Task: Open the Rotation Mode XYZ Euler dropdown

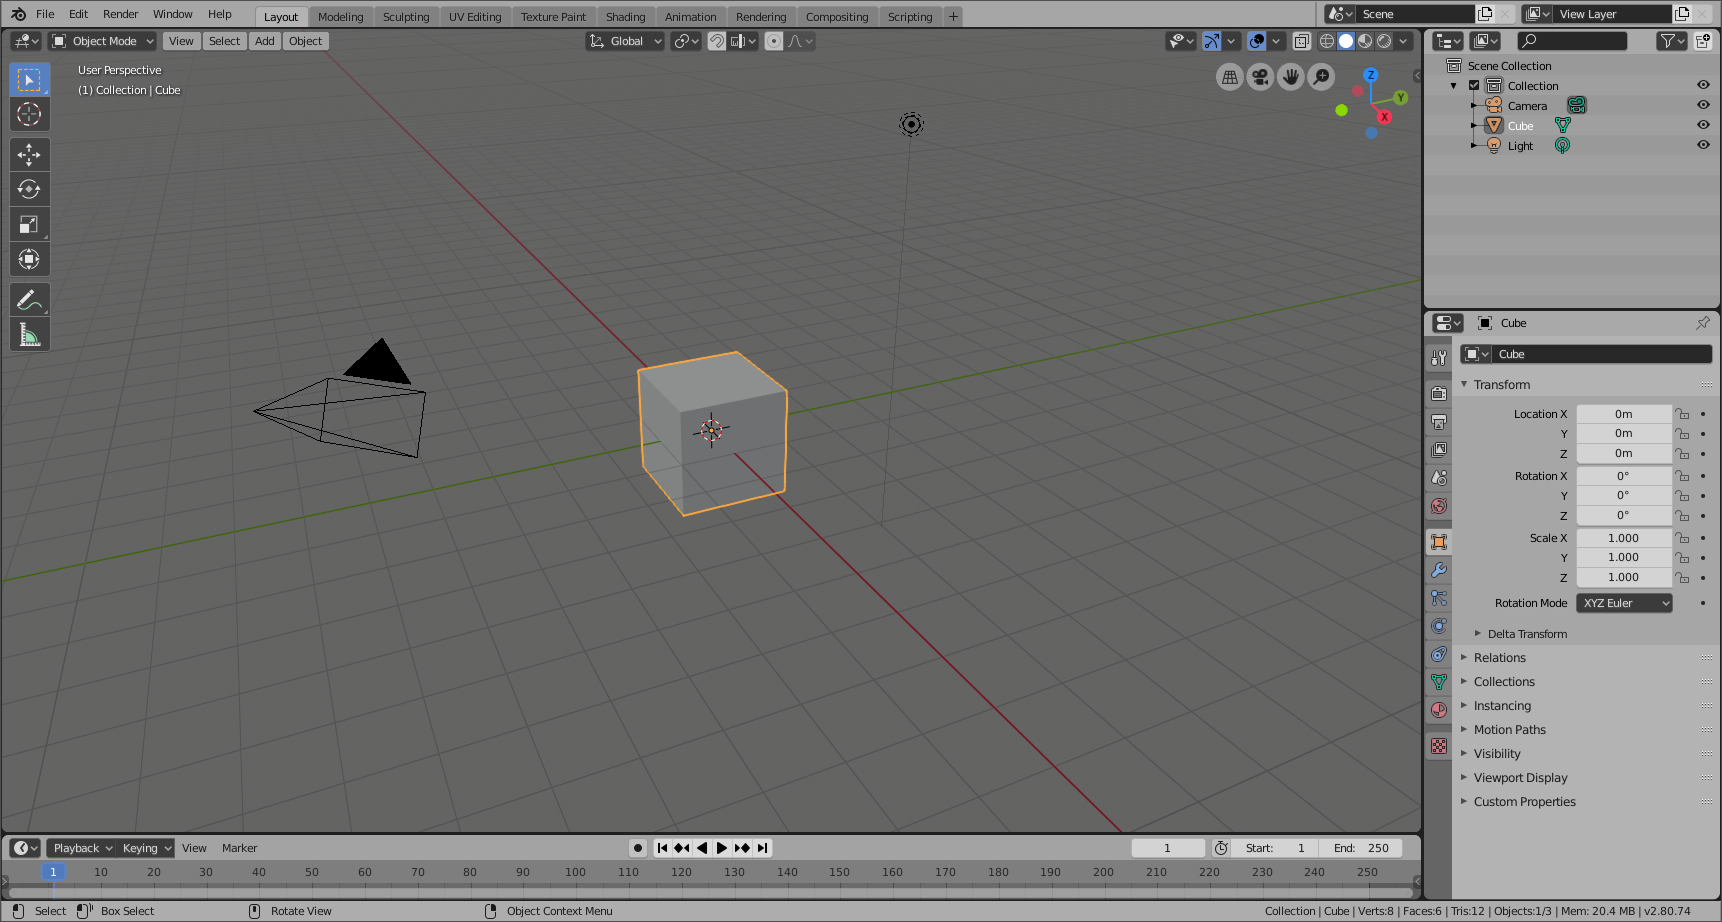Action: [x=1624, y=603]
